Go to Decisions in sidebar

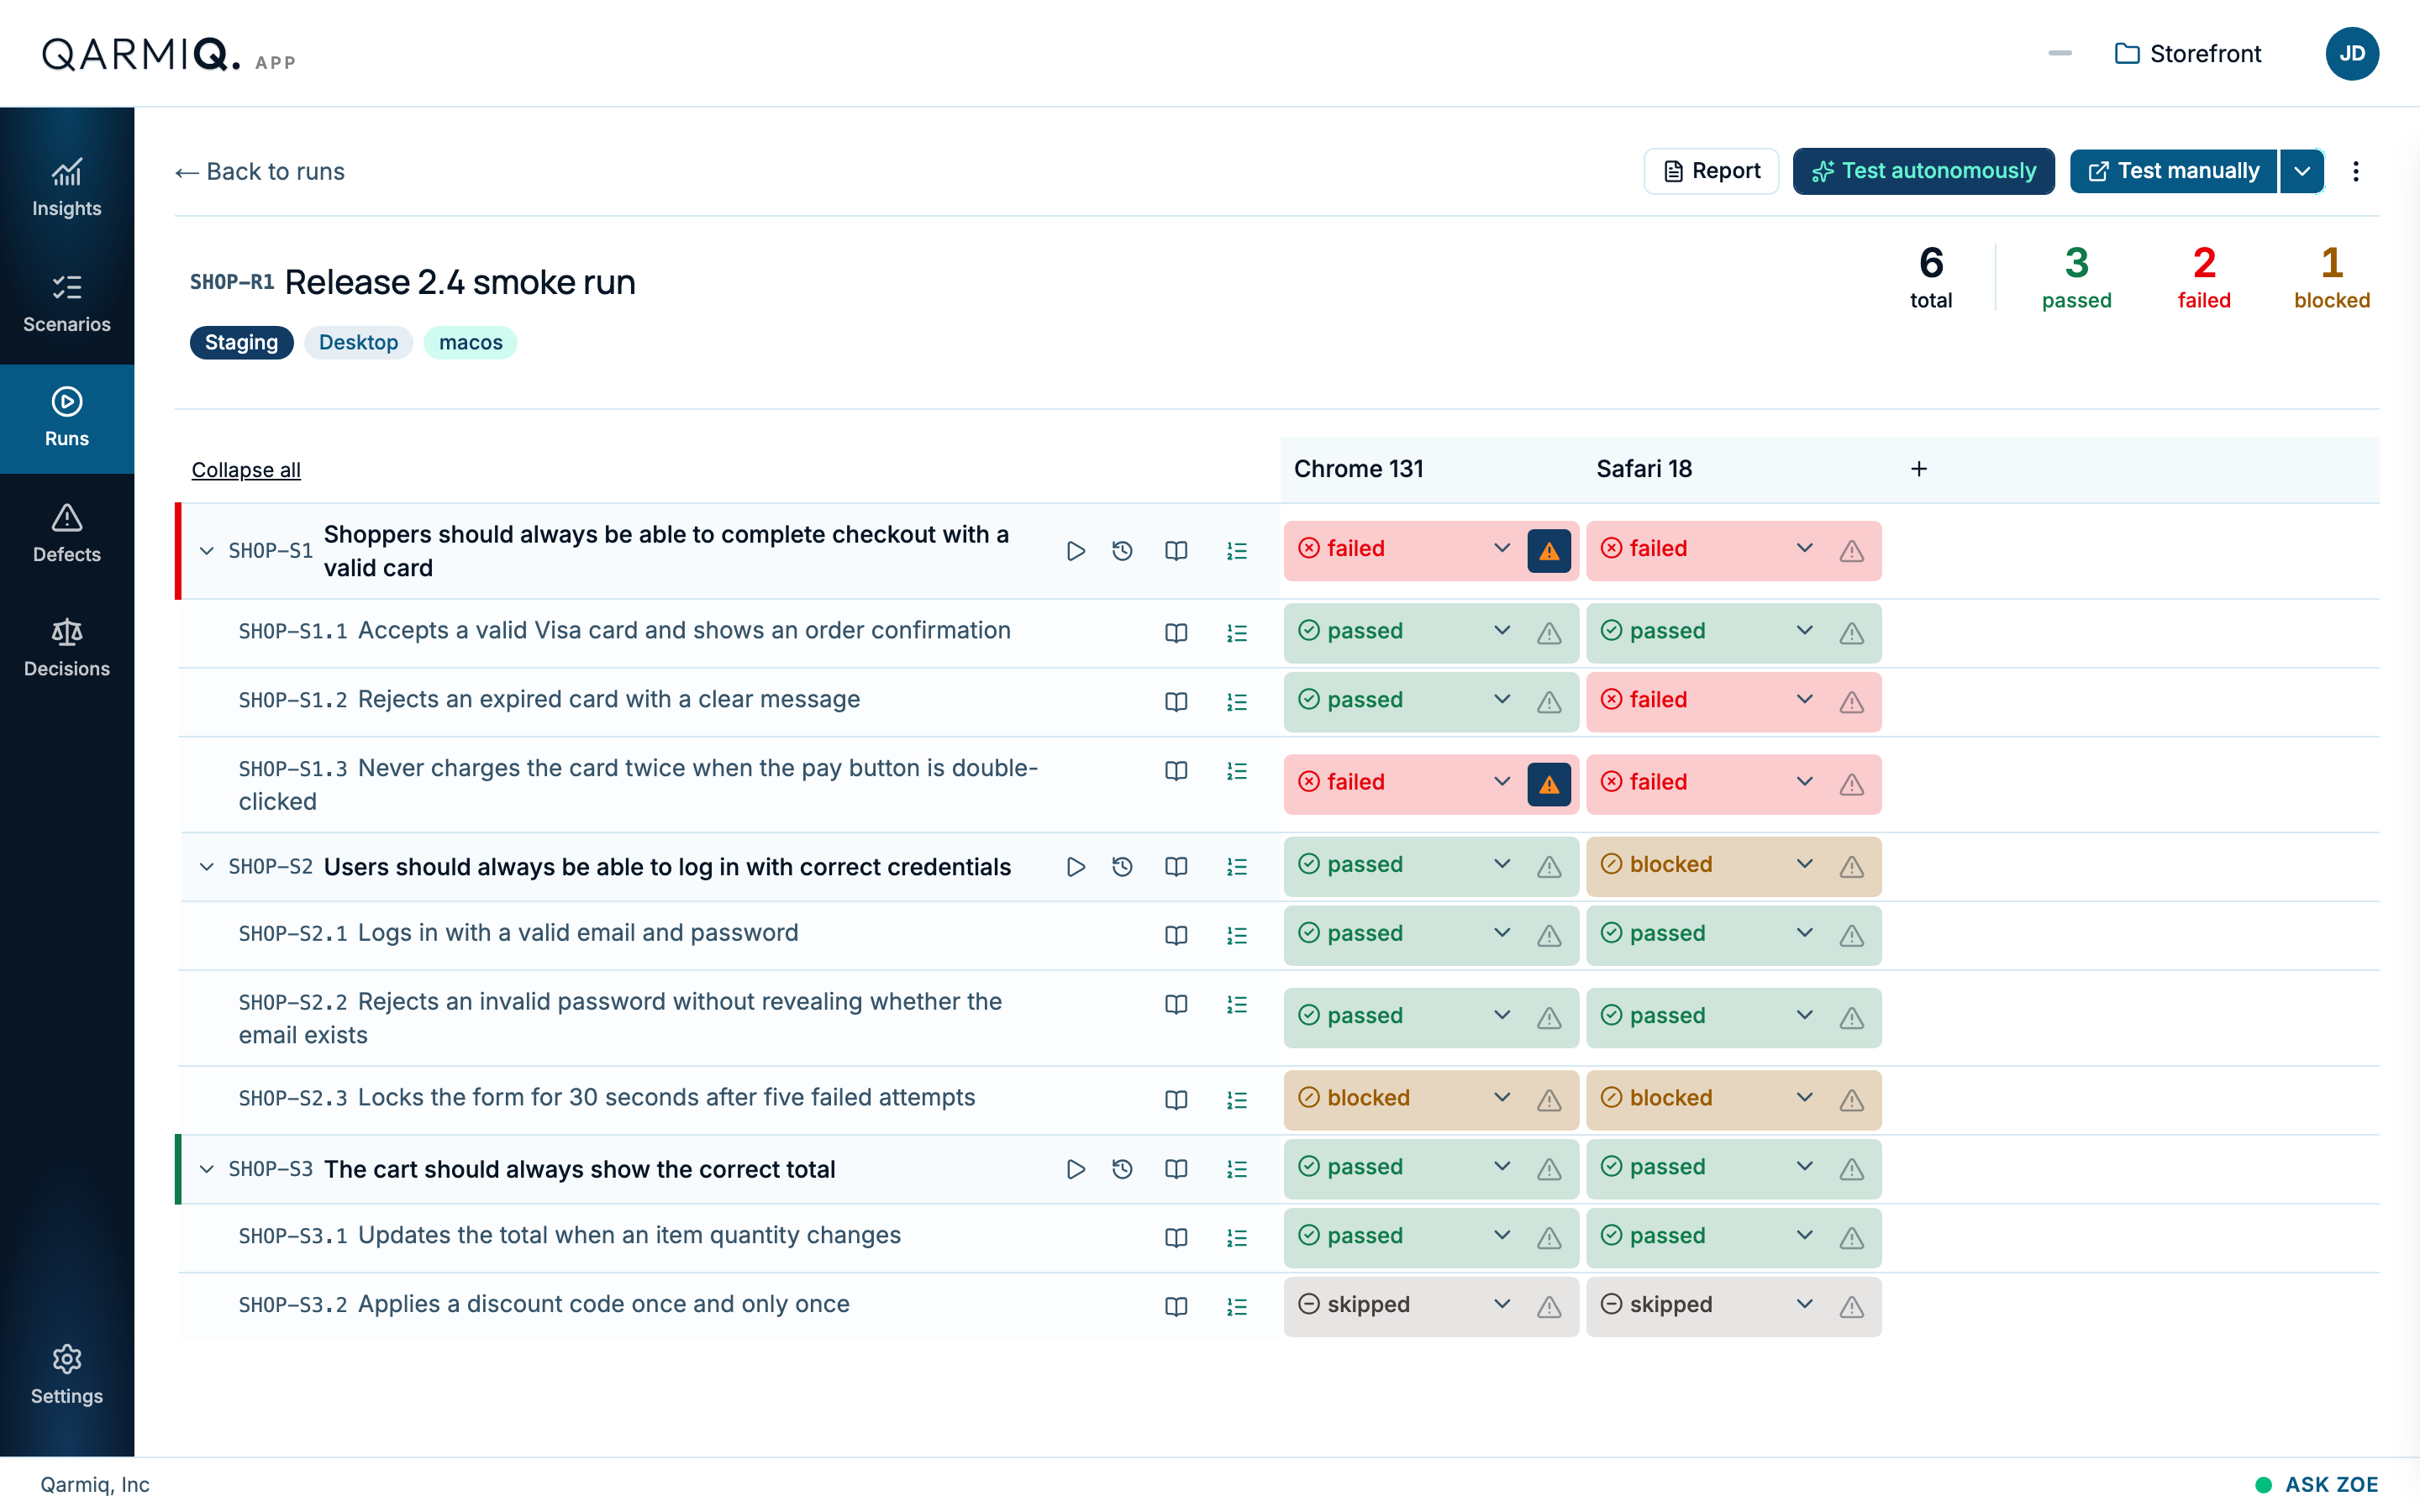pyautogui.click(x=67, y=648)
